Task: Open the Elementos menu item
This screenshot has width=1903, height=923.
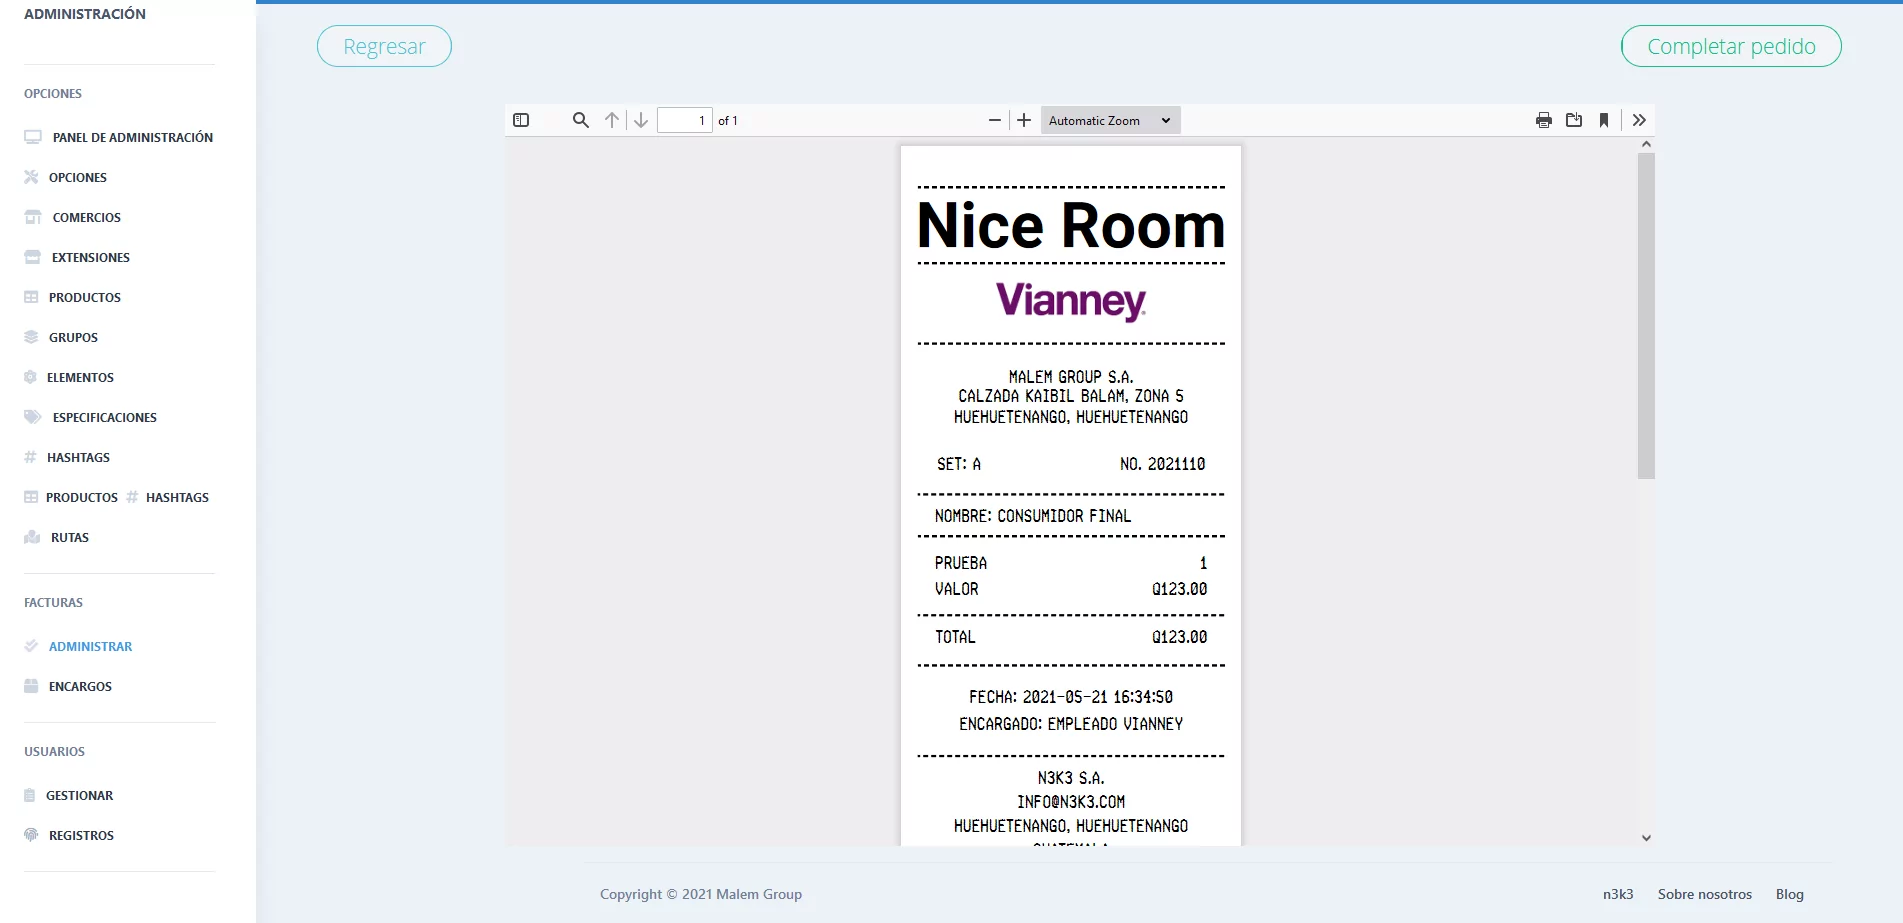Action: click(x=80, y=377)
